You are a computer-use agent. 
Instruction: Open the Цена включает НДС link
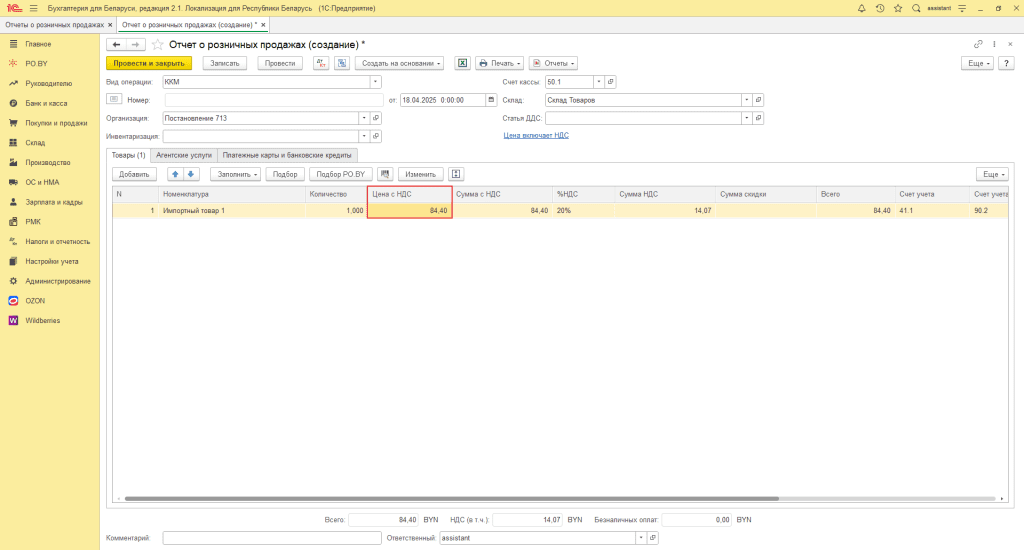(x=536, y=135)
